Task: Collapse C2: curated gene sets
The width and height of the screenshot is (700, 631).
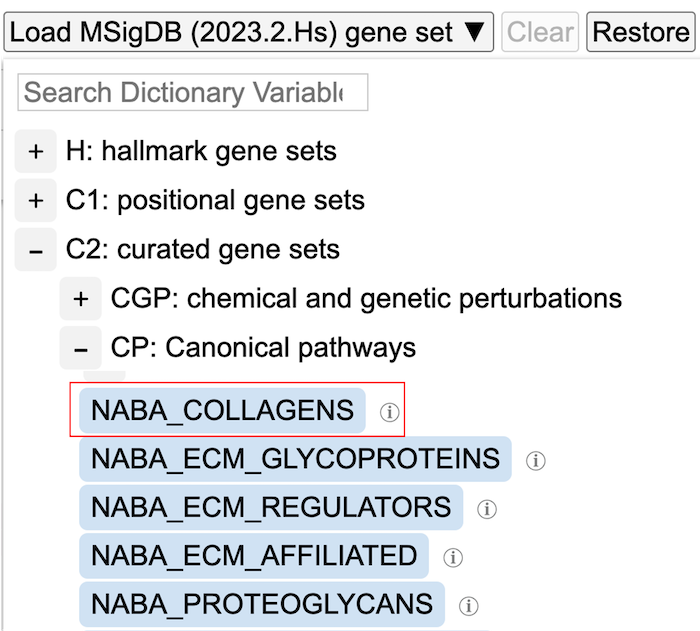Action: (36, 250)
